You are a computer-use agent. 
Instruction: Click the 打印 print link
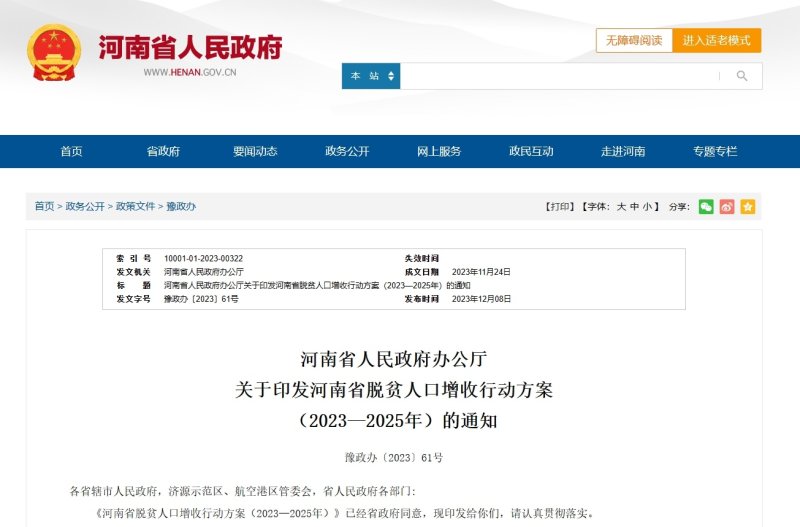point(559,207)
